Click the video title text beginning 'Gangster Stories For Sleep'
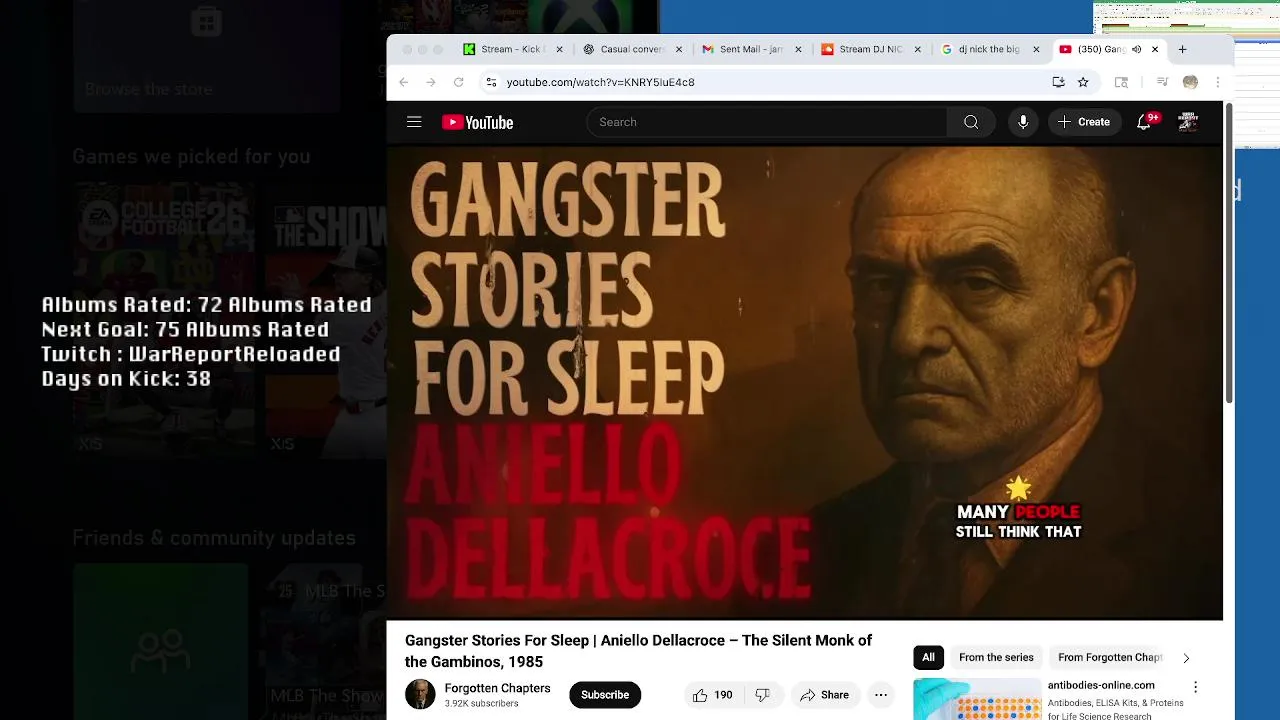The height and width of the screenshot is (720, 1280). tap(638, 651)
